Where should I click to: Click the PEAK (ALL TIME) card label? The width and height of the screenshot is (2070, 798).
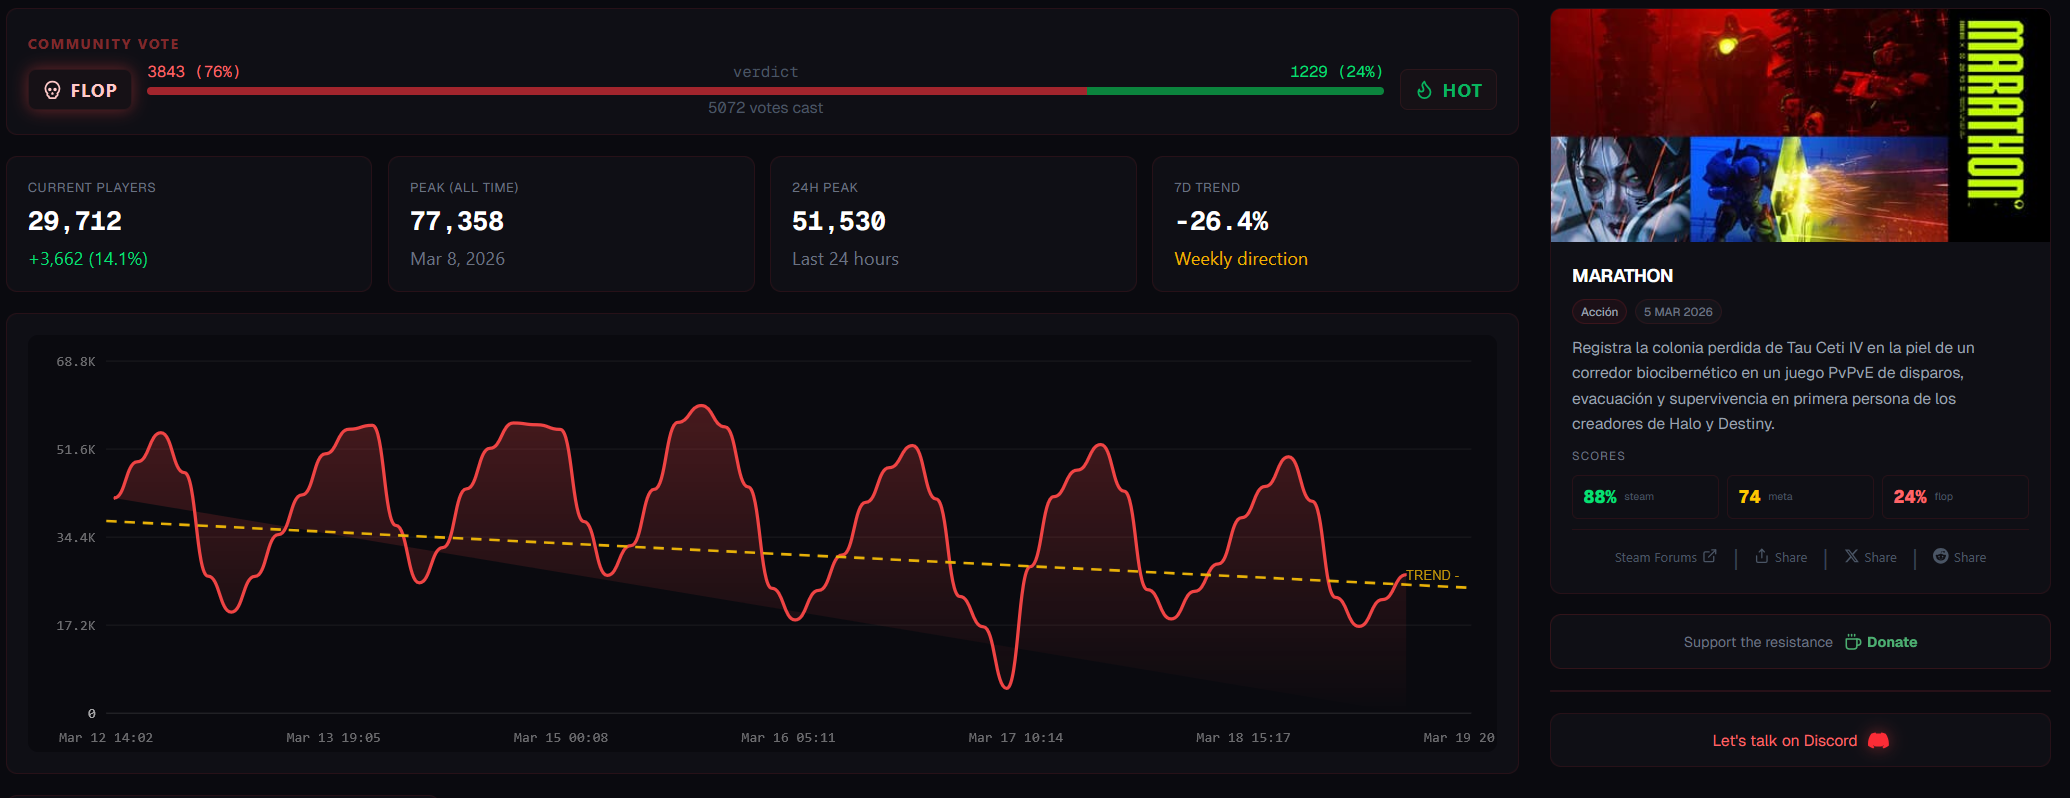(x=464, y=188)
